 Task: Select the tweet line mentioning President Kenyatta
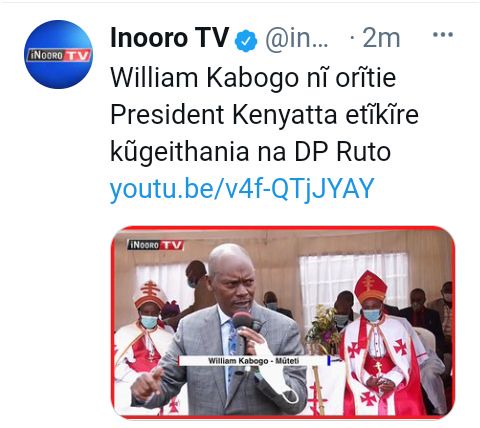tap(264, 114)
